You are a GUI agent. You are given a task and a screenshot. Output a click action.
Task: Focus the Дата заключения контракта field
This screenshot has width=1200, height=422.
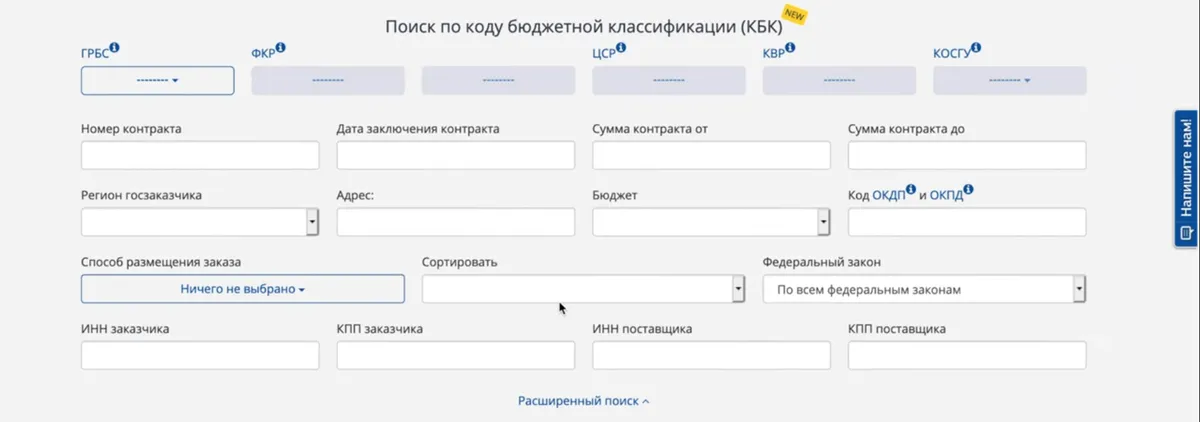456,156
